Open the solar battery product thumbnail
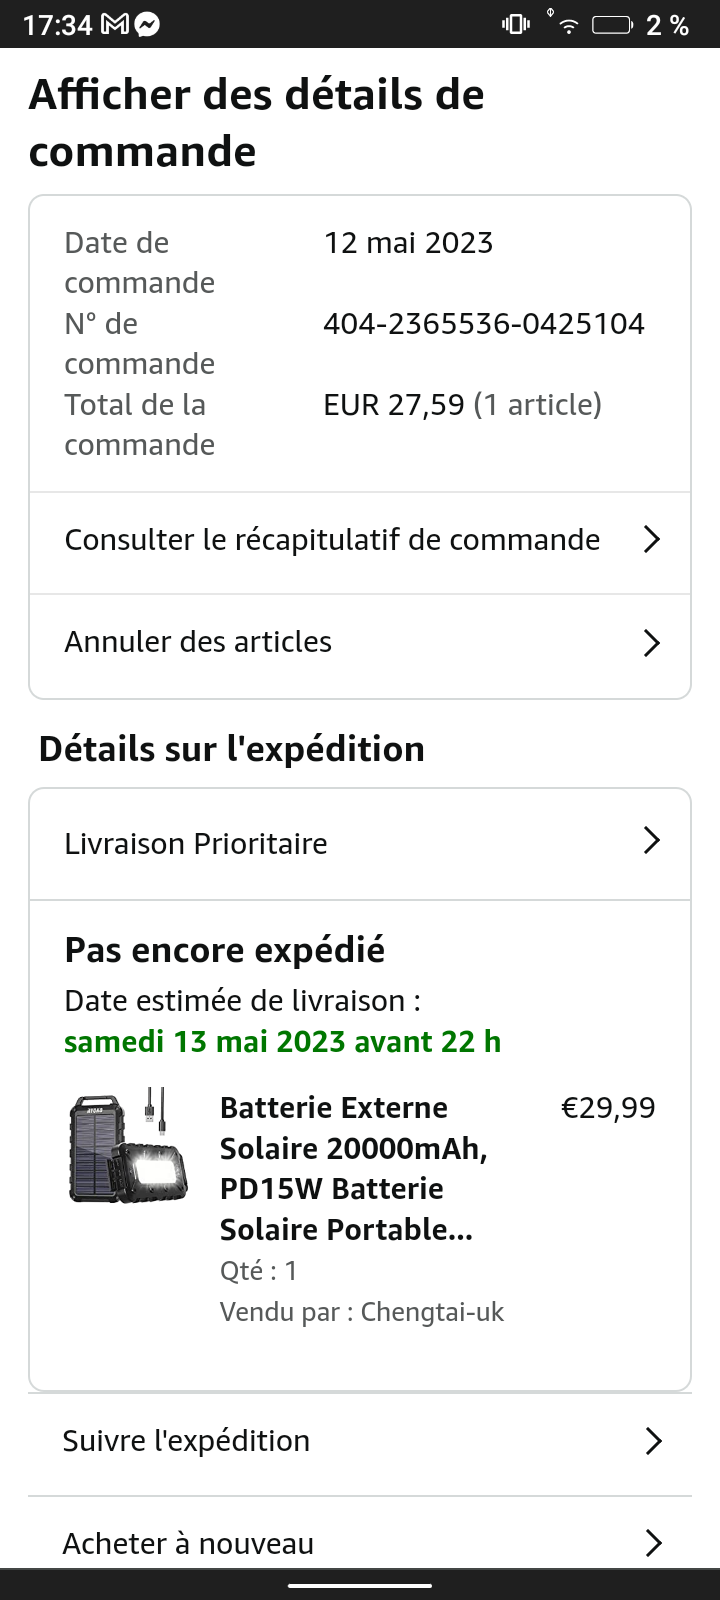Image resolution: width=720 pixels, height=1600 pixels. pos(128,1145)
